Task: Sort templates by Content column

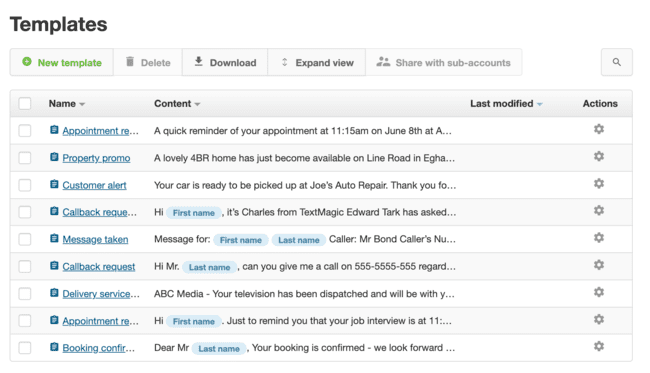Action: pyautogui.click(x=177, y=104)
